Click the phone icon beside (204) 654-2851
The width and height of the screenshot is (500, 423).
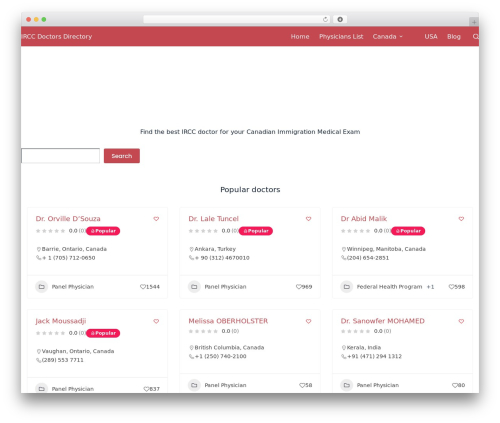(x=343, y=258)
